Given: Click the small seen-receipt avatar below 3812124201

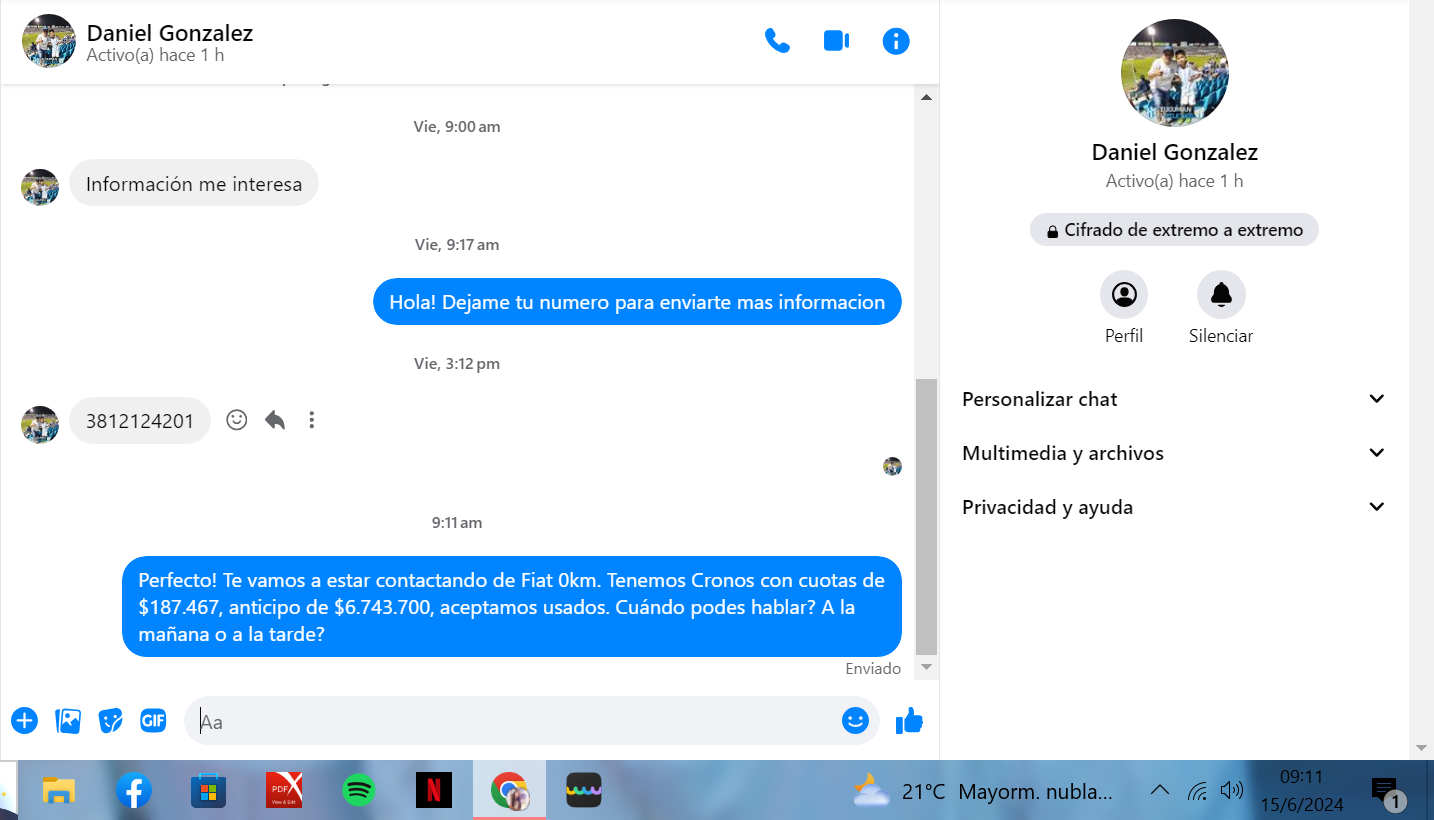Looking at the screenshot, I should tap(893, 466).
